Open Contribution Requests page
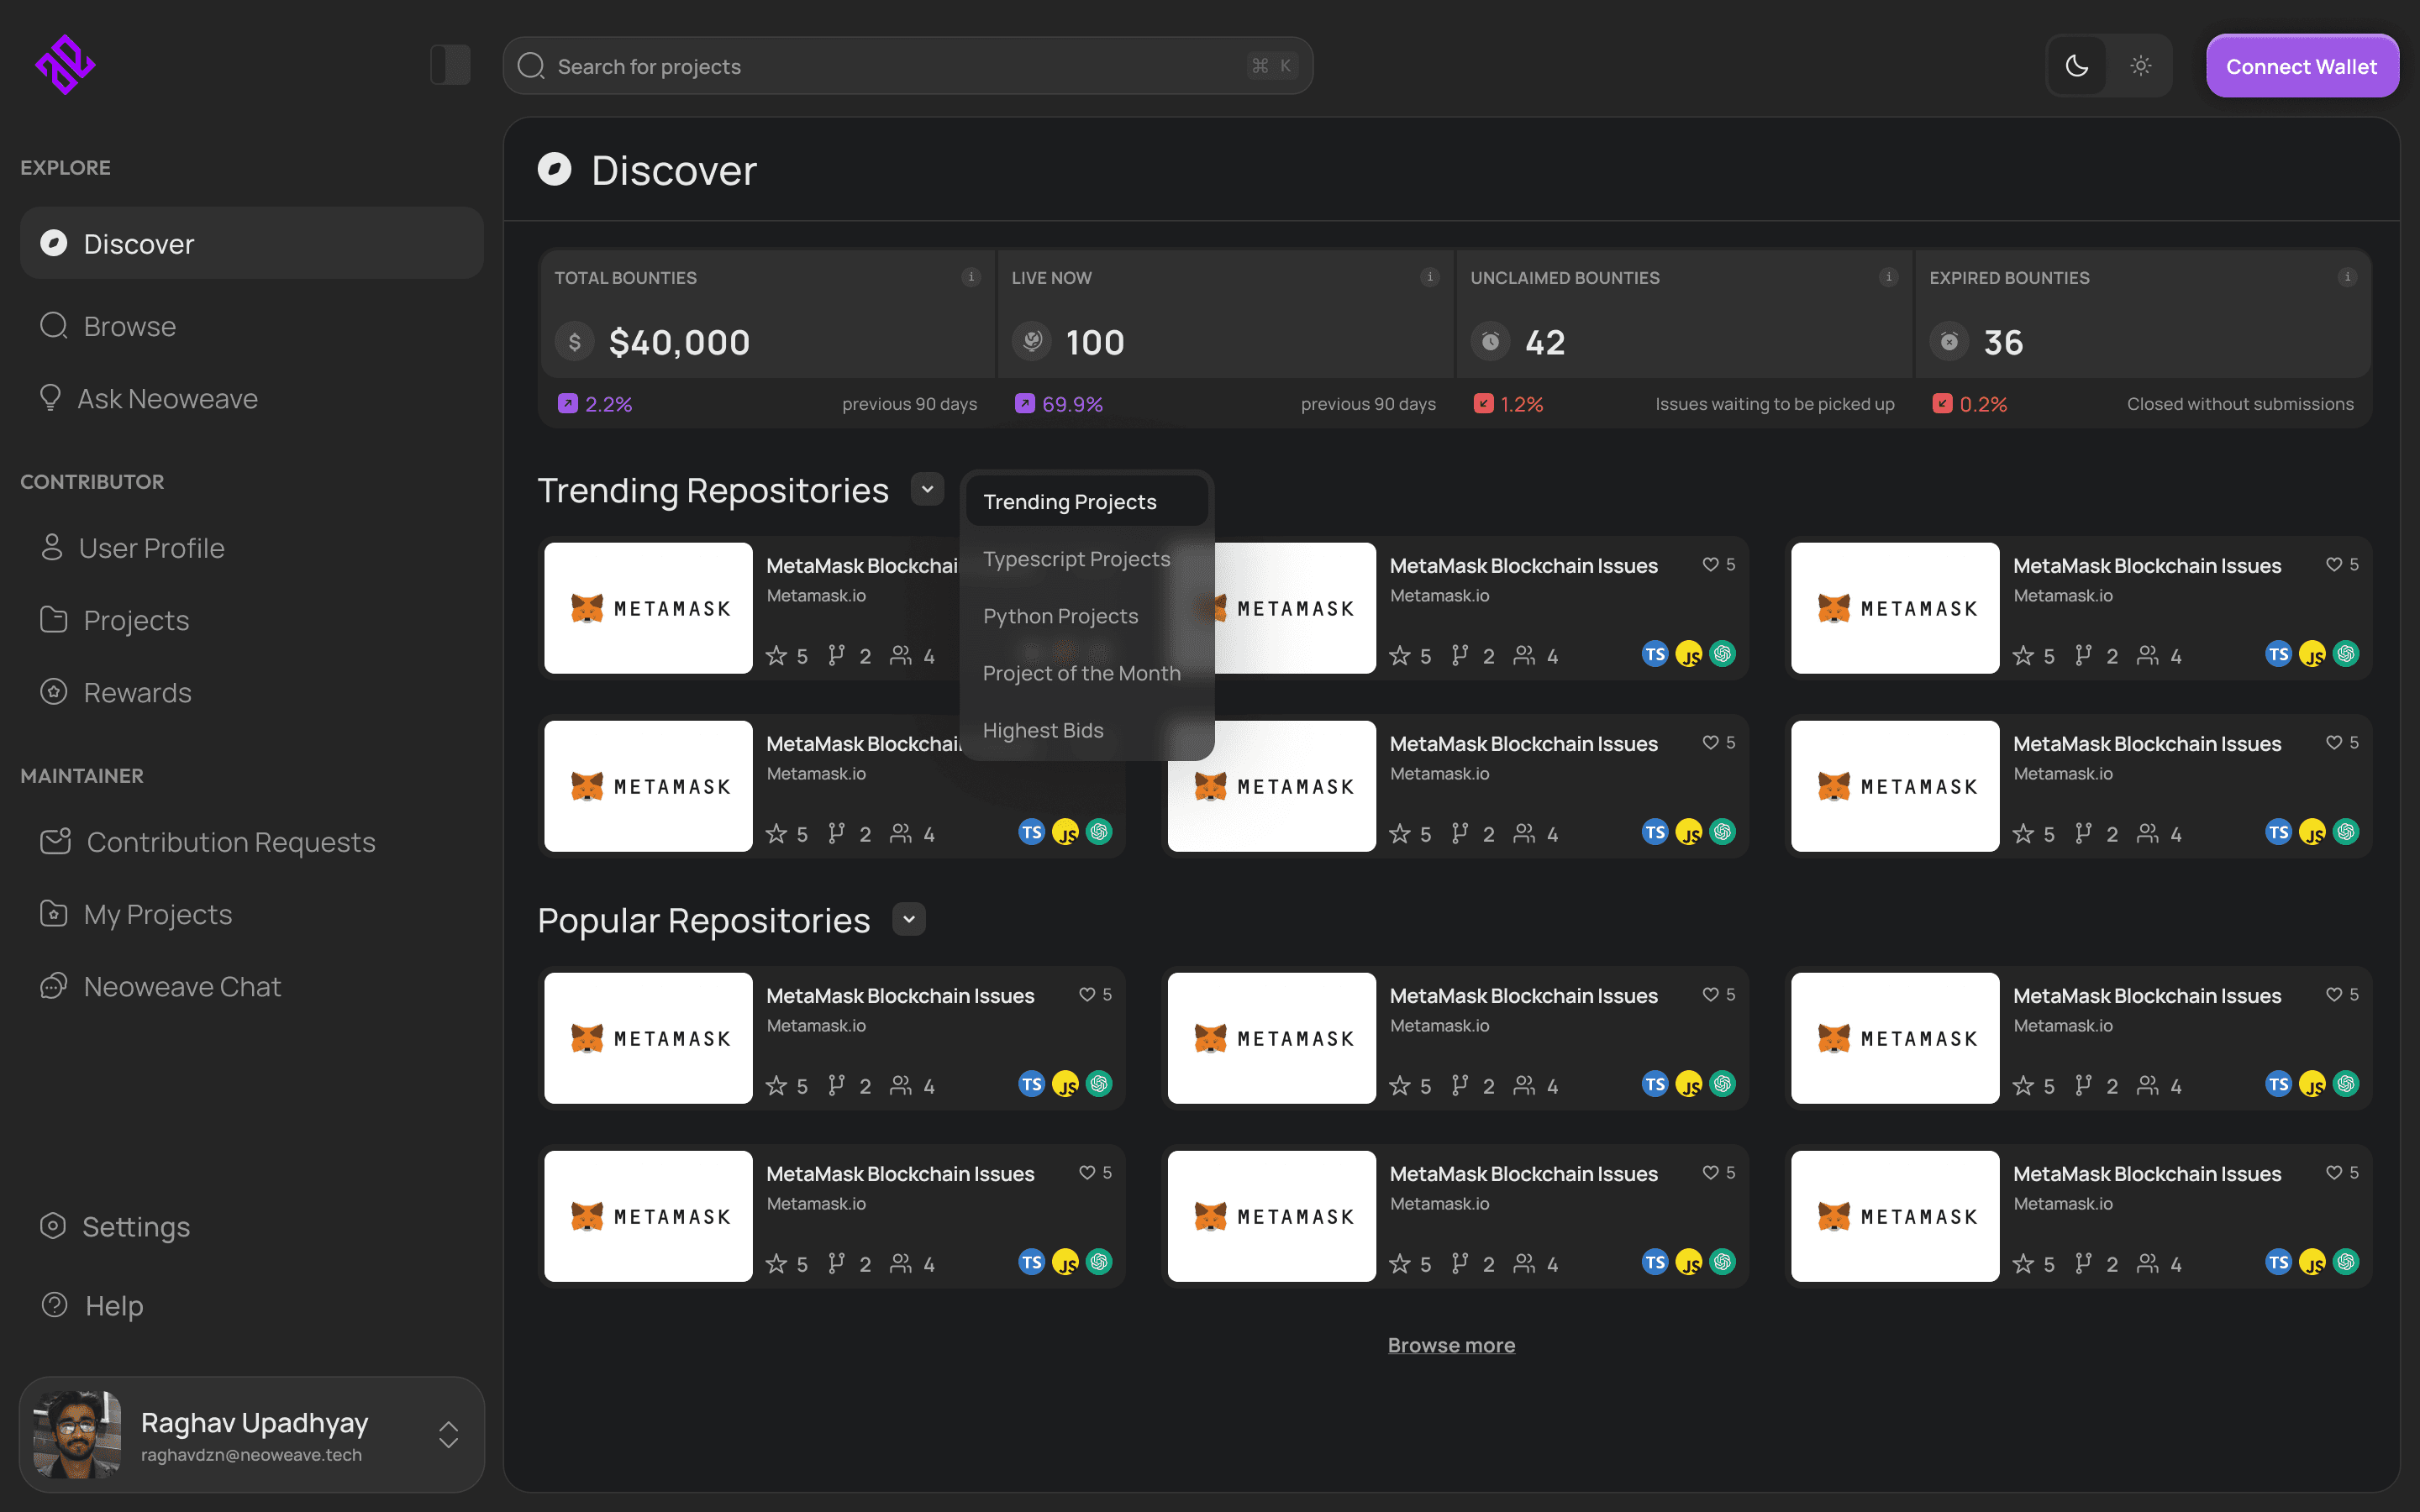Image resolution: width=2420 pixels, height=1512 pixels. (230, 842)
